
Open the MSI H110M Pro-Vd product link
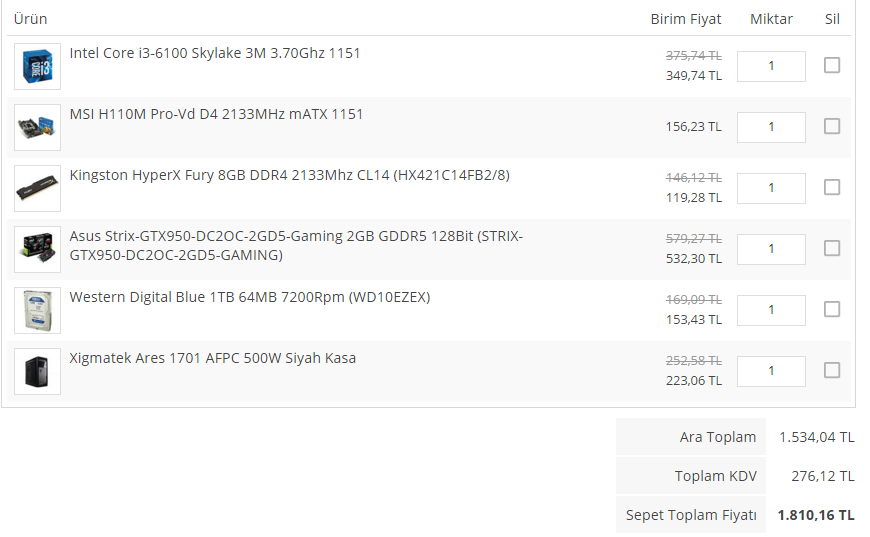point(216,114)
